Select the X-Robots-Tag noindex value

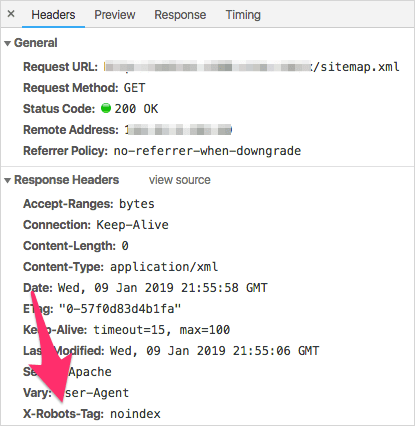point(135,414)
